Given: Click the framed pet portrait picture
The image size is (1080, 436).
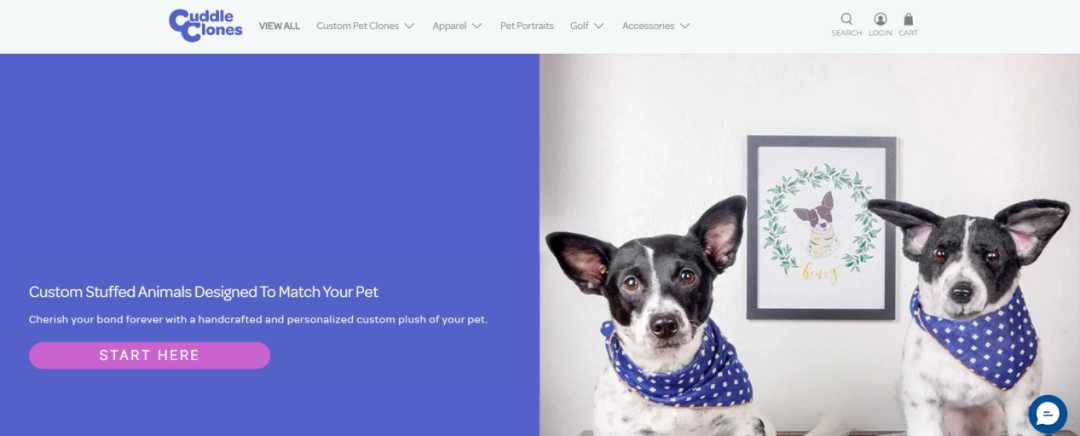Looking at the screenshot, I should (821, 228).
